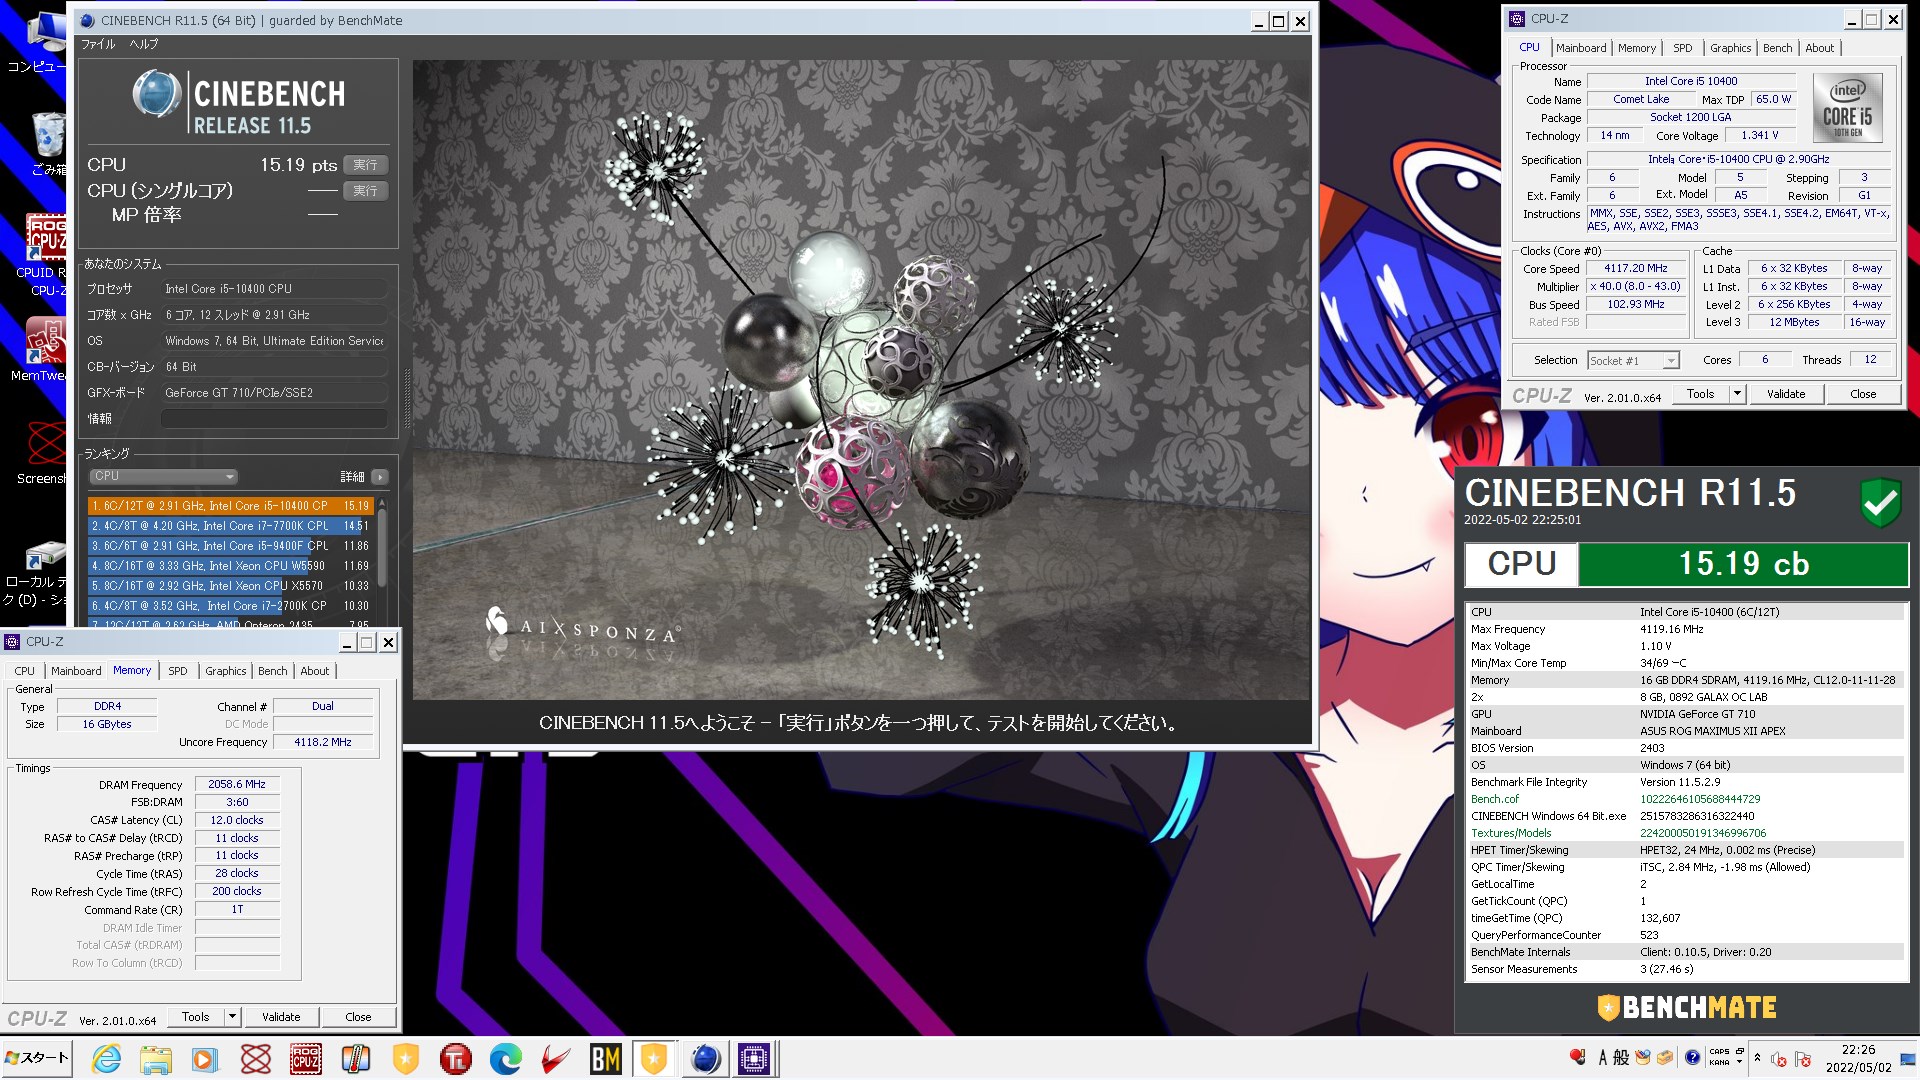Open Internet Explorer from the taskbar
Viewport: 1920px width, 1080px height.
(106, 1059)
